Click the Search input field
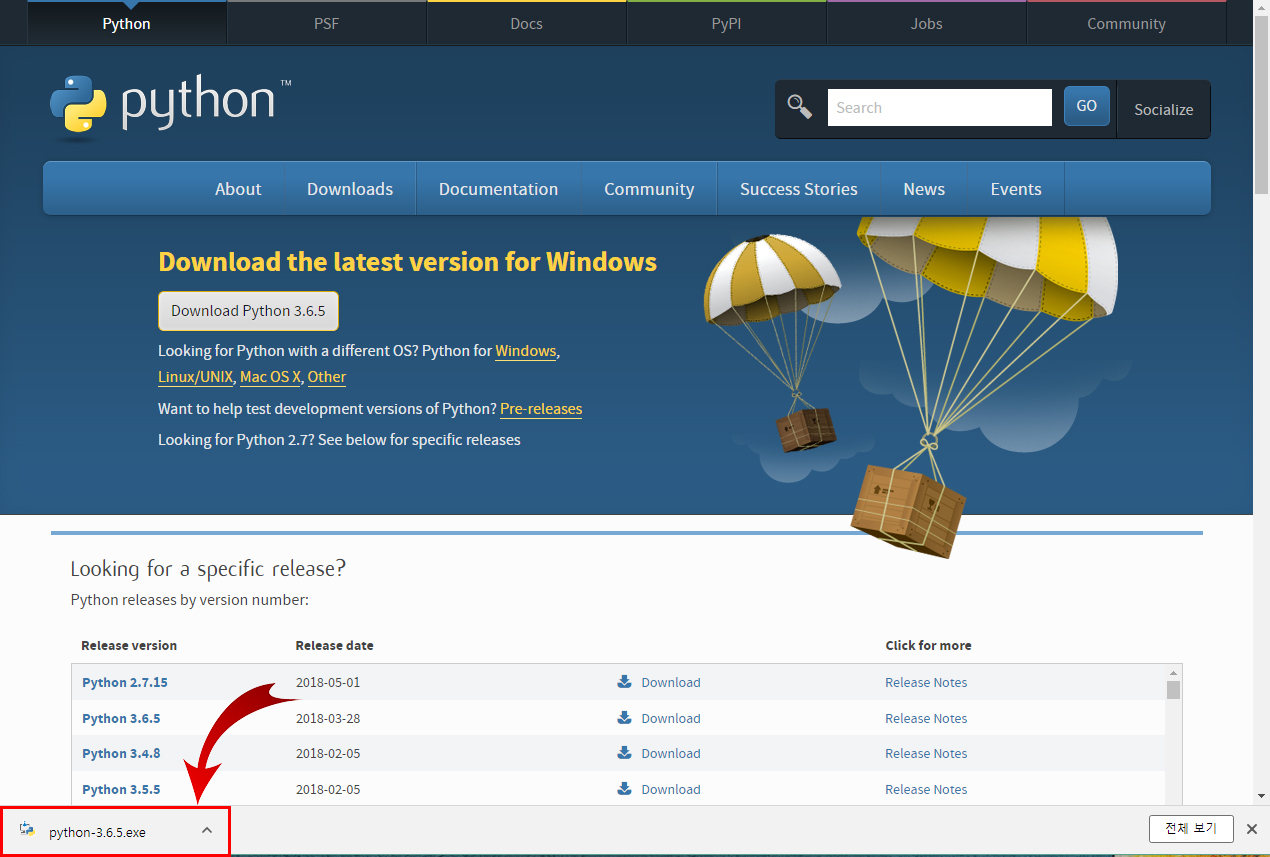This screenshot has height=857, width=1270. pos(940,107)
